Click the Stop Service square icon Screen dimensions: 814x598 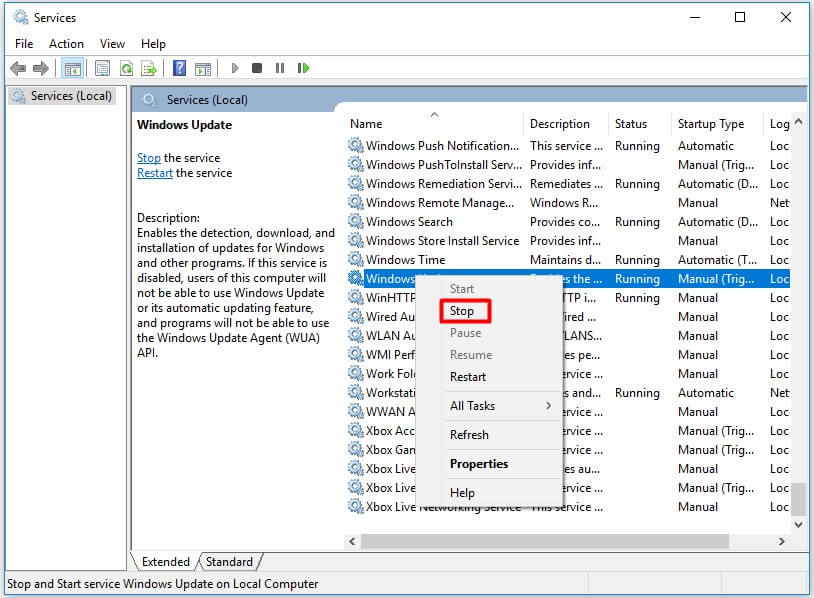pyautogui.click(x=256, y=68)
